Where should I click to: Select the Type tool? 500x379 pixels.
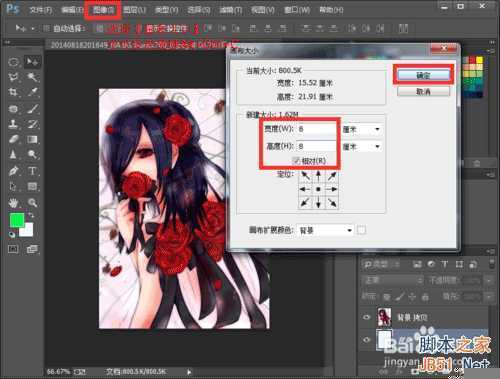(32, 171)
